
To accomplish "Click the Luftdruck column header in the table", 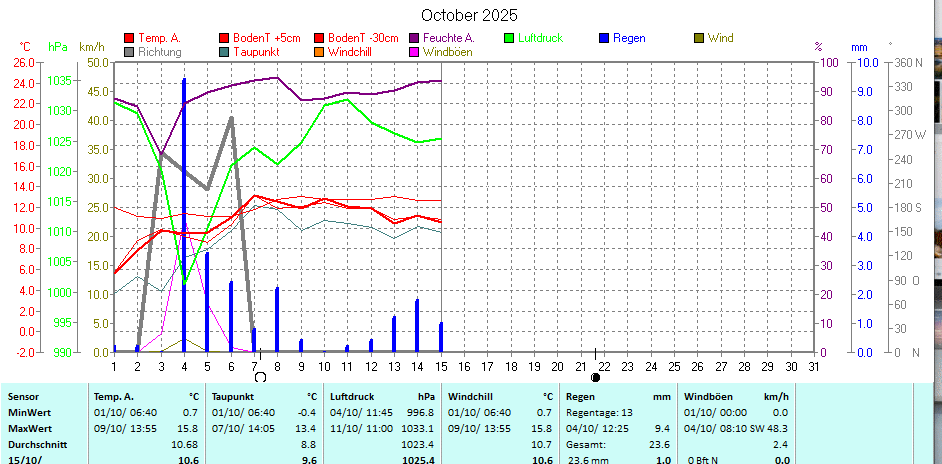I will (358, 396).
